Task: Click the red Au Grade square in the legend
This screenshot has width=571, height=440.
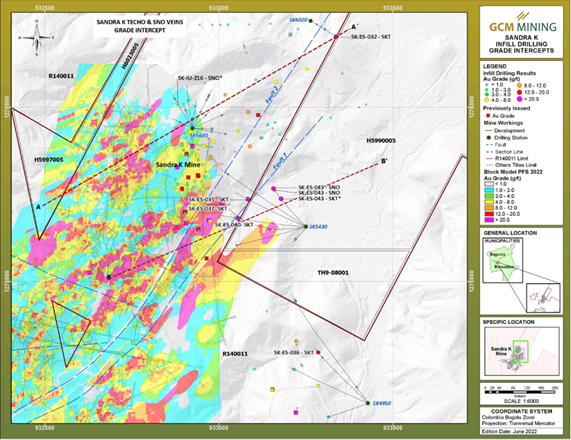Action: tap(488, 116)
